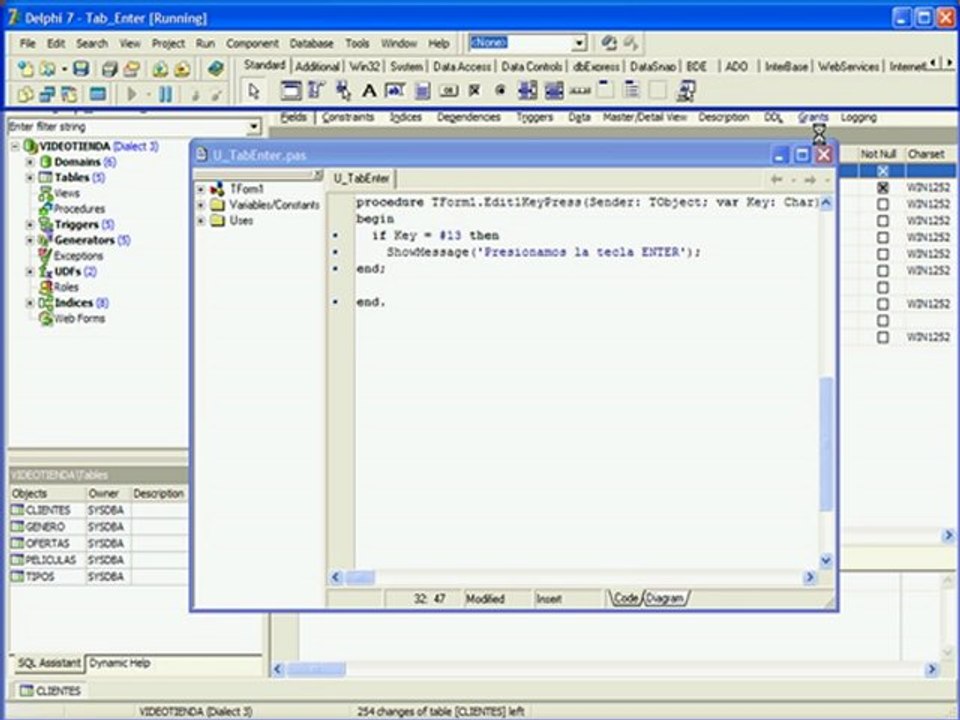Image resolution: width=960 pixels, height=720 pixels.
Task: Open the filter string dropdown
Action: click(253, 127)
